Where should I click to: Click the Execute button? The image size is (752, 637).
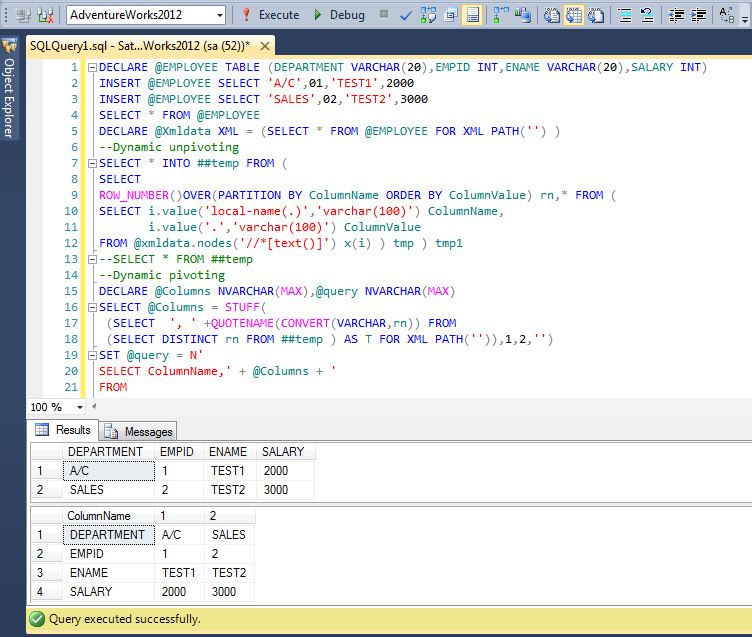click(x=270, y=15)
